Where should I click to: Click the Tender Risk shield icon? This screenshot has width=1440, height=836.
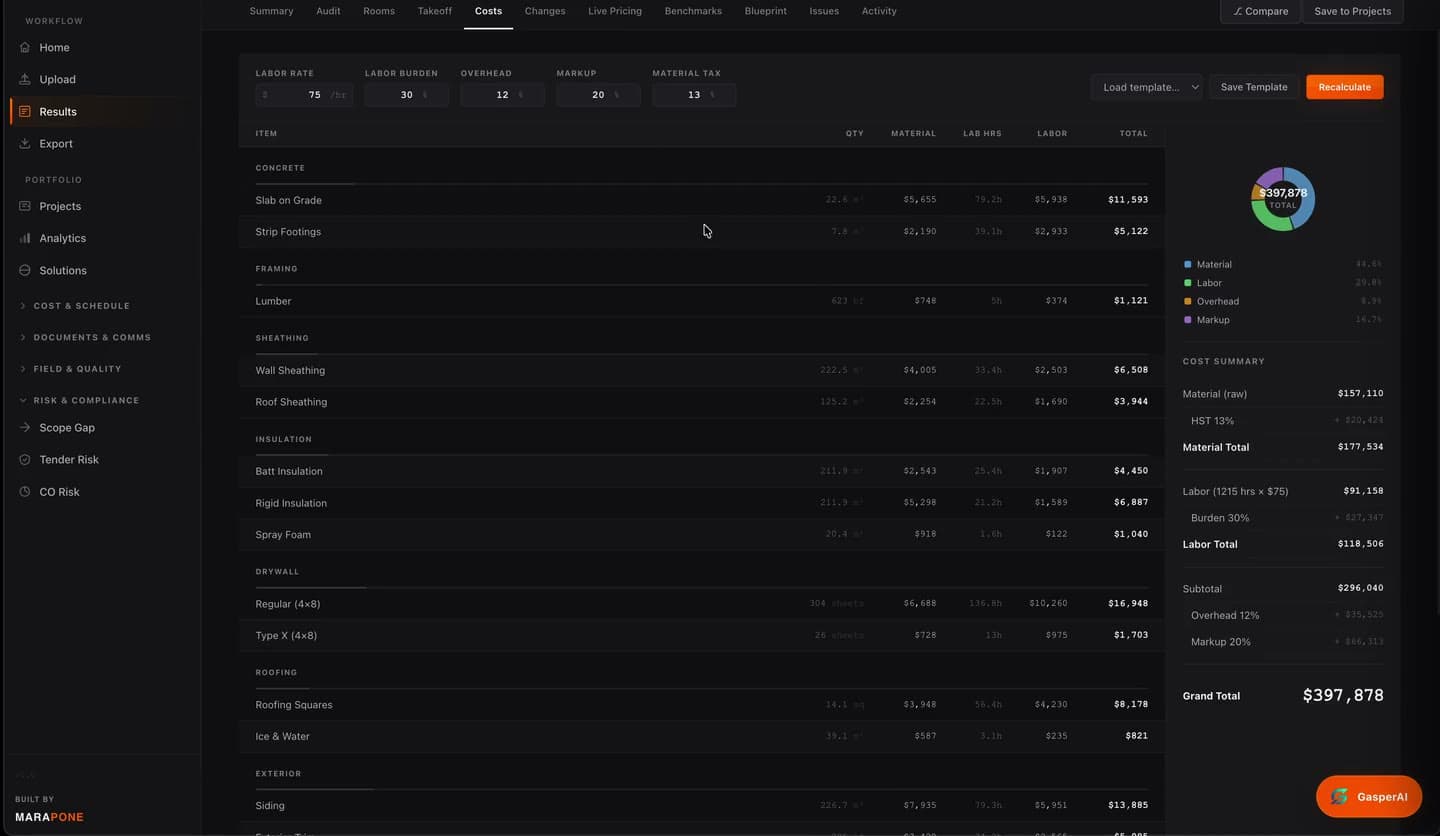[x=25, y=459]
